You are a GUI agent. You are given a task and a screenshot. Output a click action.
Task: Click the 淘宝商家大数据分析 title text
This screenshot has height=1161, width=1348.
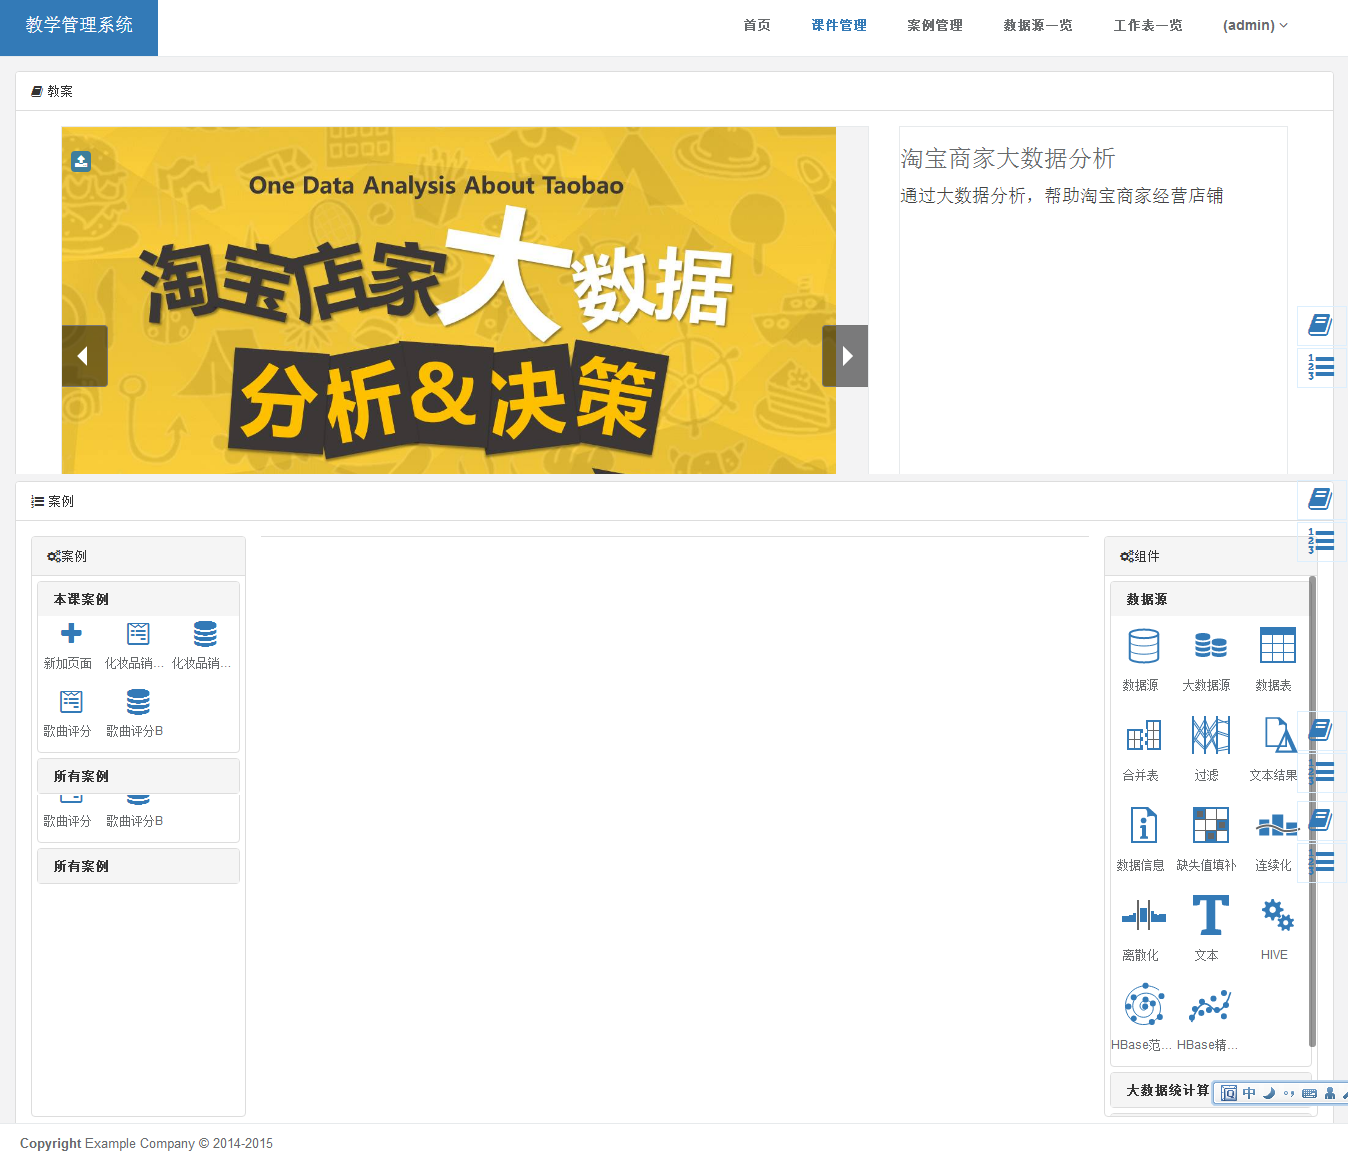tap(1008, 158)
